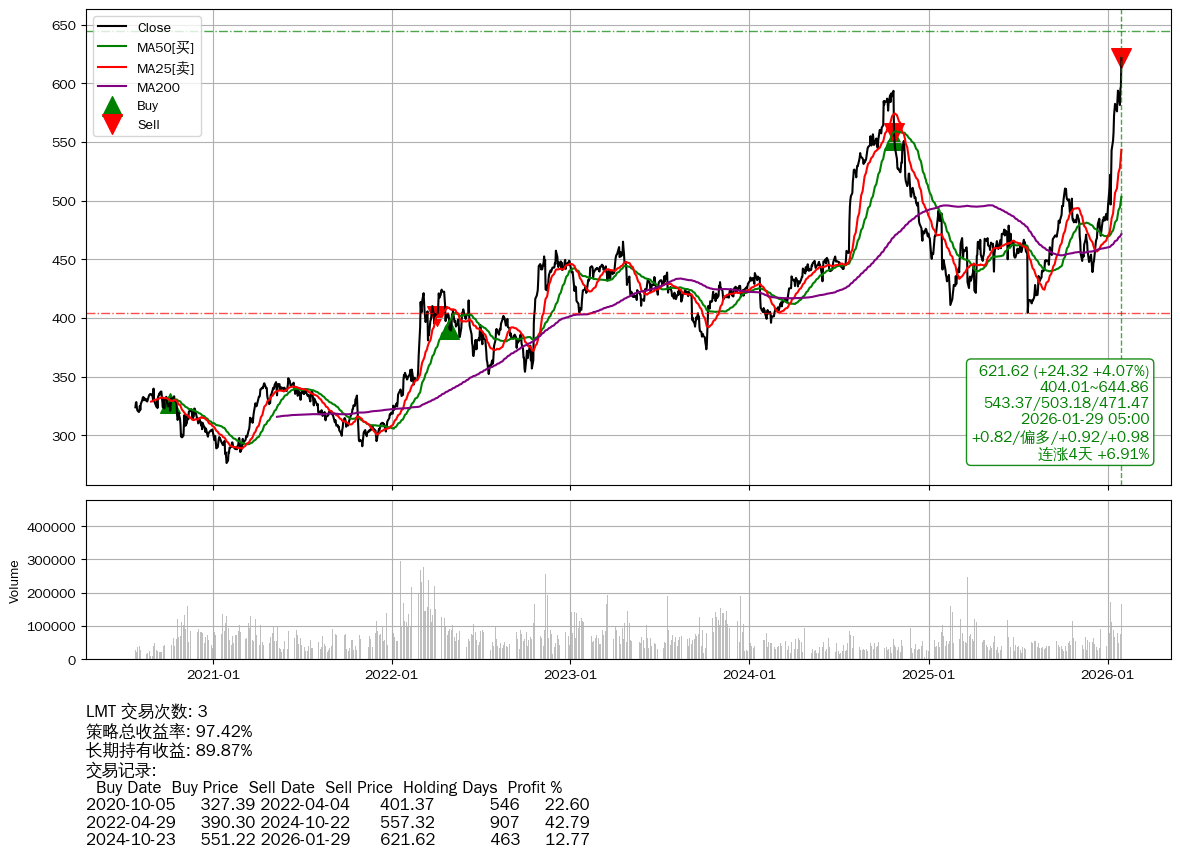1180x857 pixels.
Task: Click the 策略总收益率 97.42% summary line
Action: 169,731
